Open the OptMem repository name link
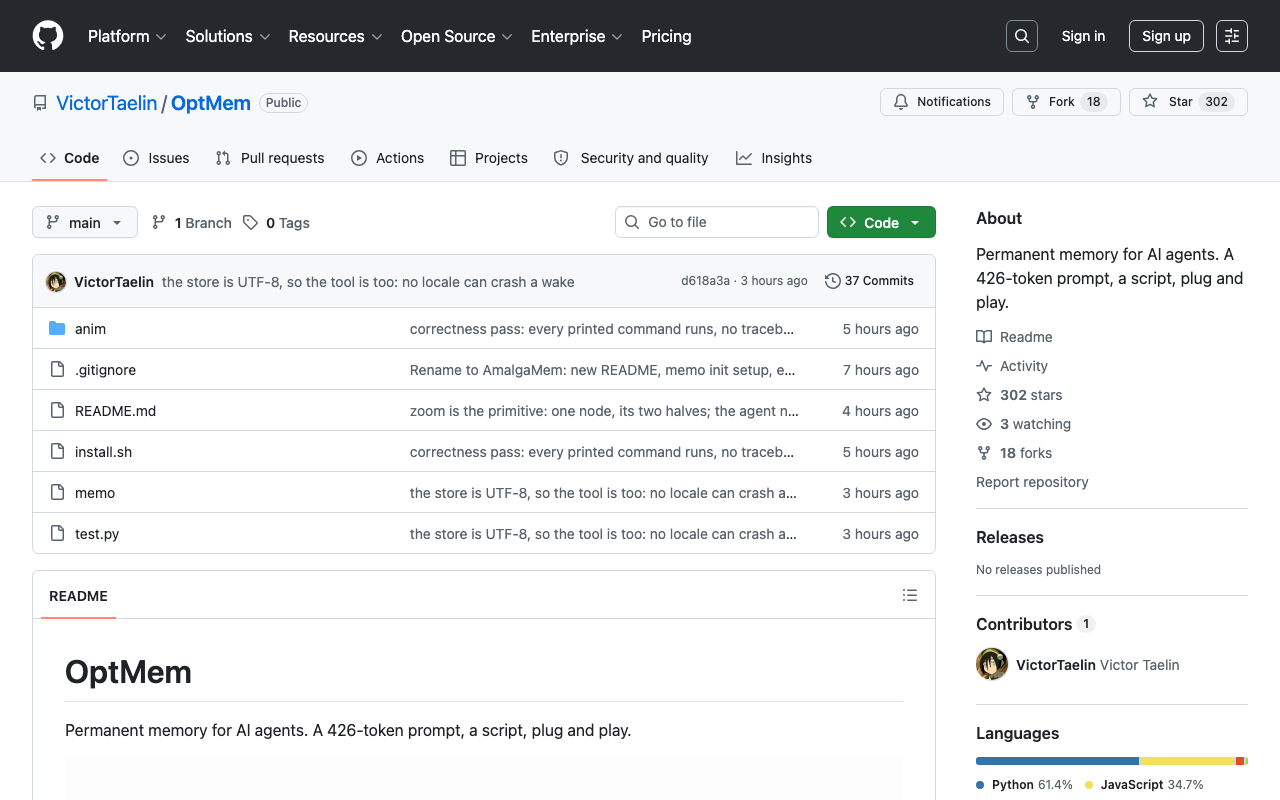Image resolution: width=1280 pixels, height=800 pixels. [x=211, y=103]
